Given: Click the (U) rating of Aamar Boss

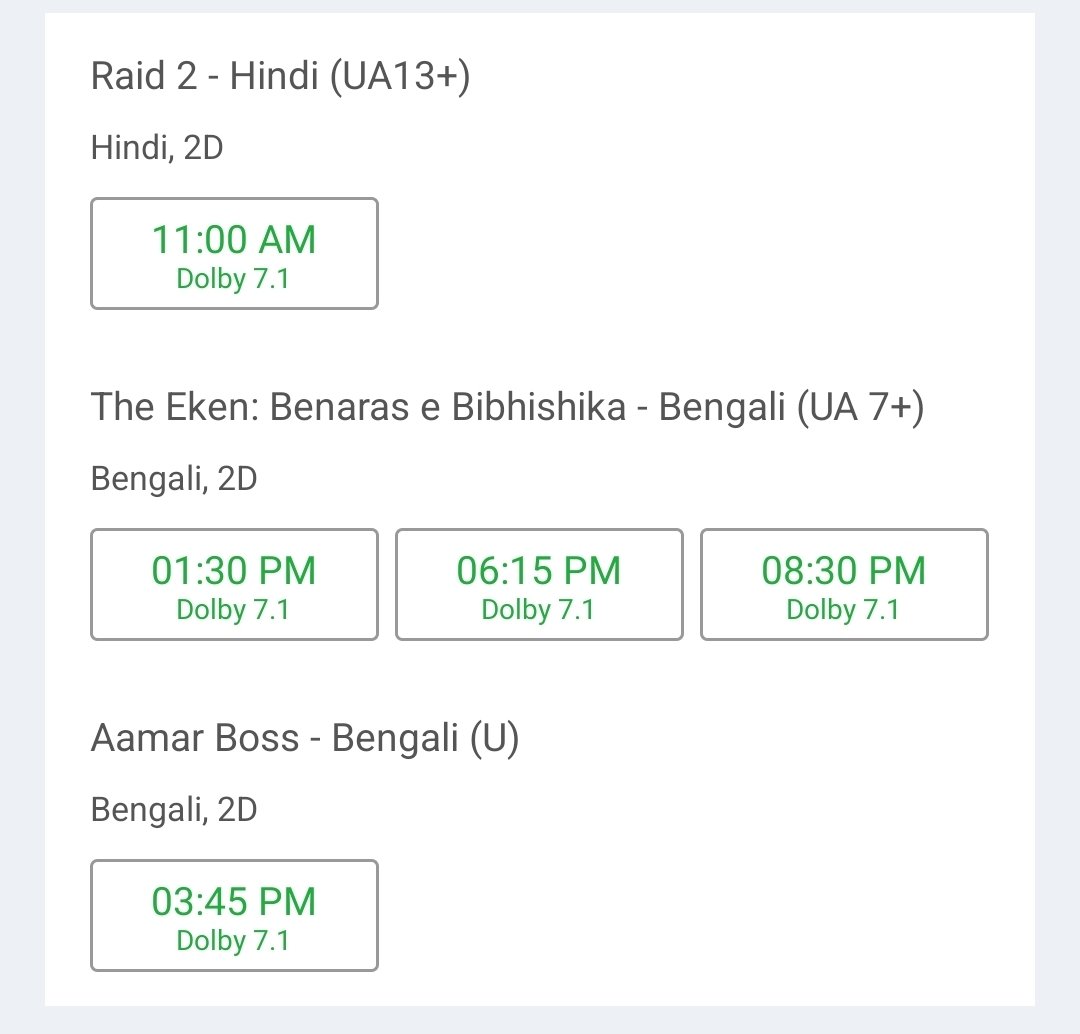Looking at the screenshot, I should point(495,738).
